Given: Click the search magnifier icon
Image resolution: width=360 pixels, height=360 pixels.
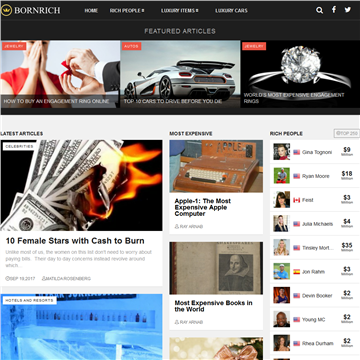Looking at the screenshot, I should pos(319,10).
